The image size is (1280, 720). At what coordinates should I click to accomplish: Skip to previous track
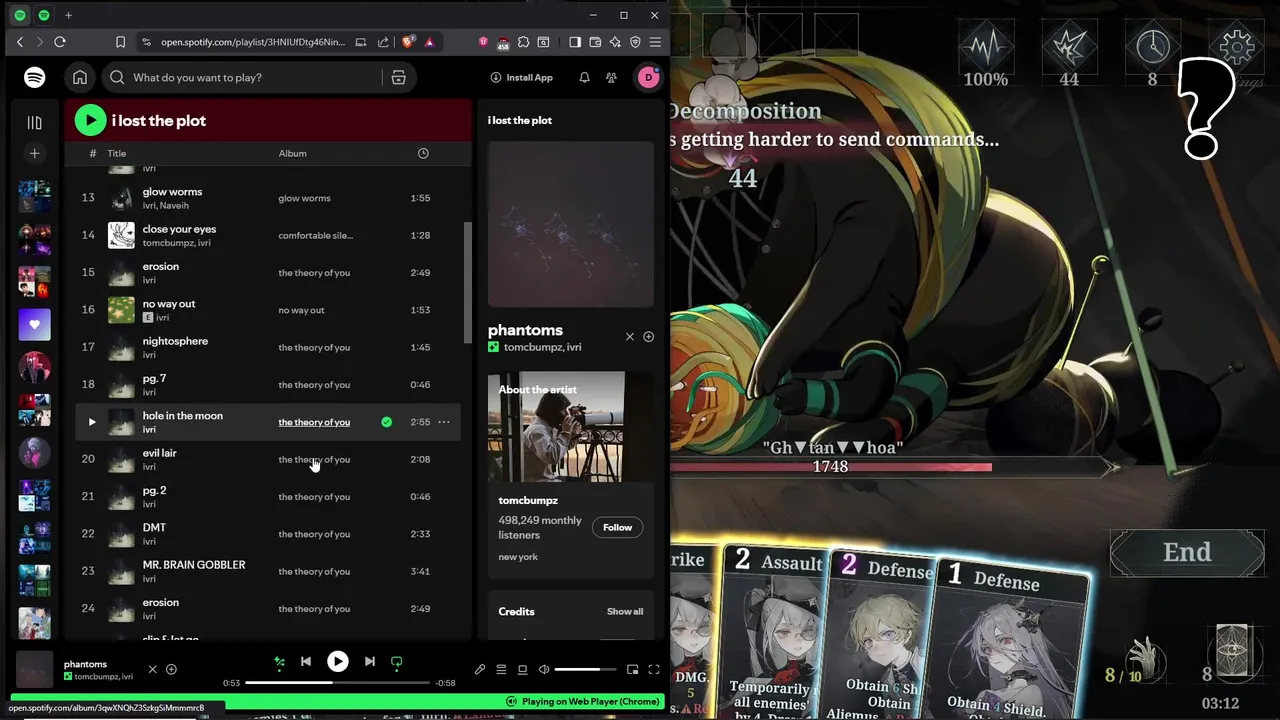(306, 661)
